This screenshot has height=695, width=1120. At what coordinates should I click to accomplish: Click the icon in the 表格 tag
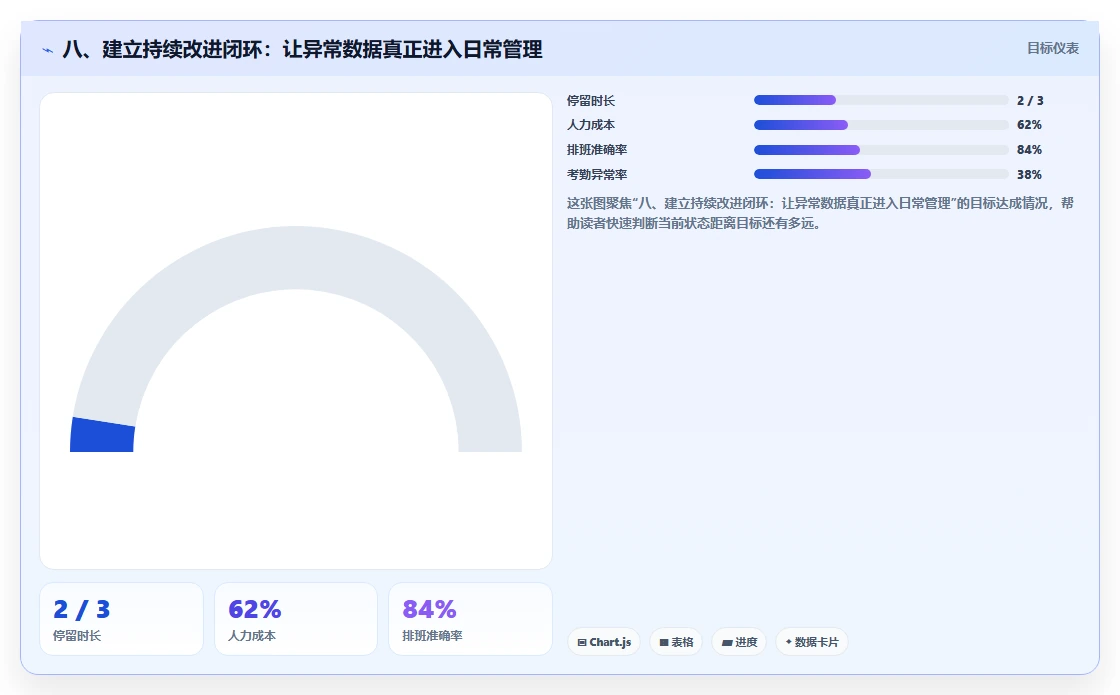[664, 643]
